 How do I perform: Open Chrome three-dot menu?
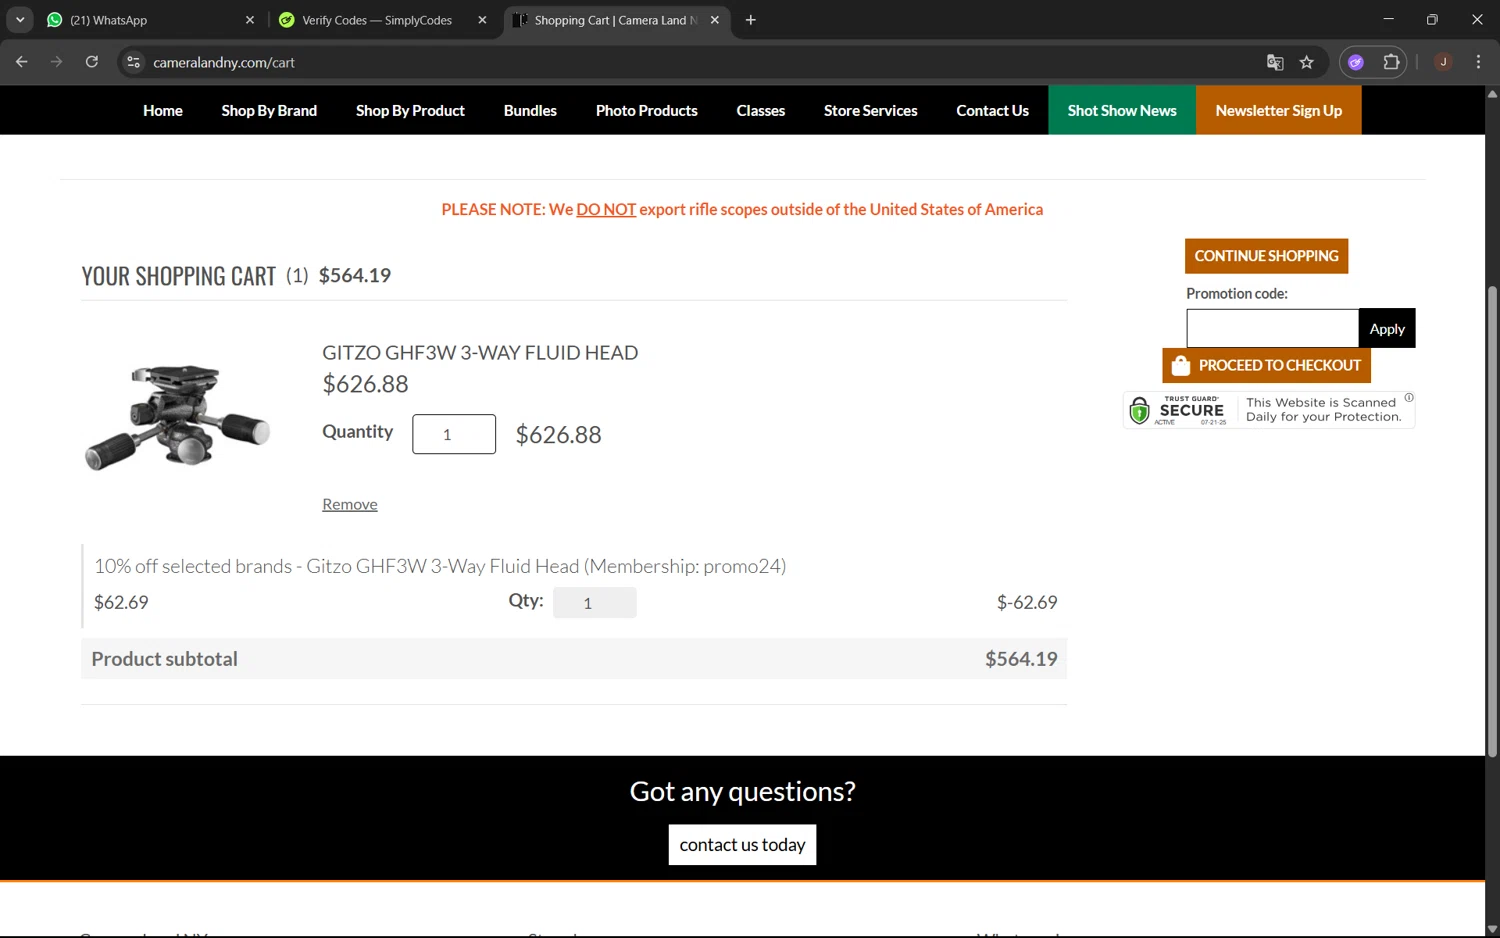coord(1478,62)
